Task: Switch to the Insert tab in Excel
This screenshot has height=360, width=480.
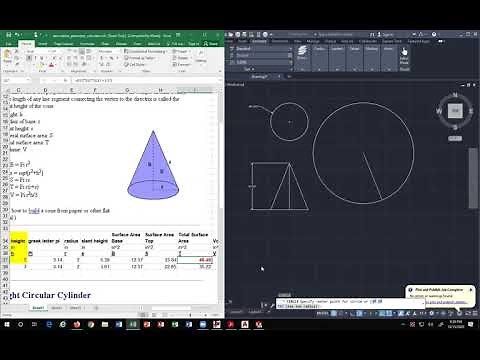Action: click(43, 44)
